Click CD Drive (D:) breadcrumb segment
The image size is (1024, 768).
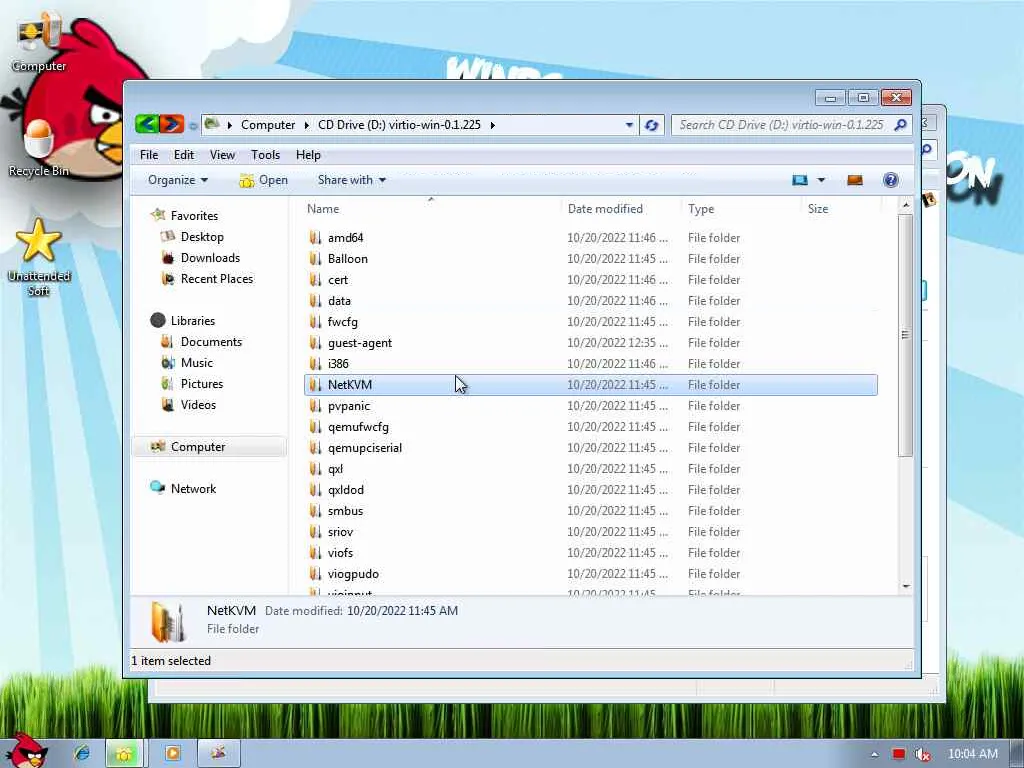click(399, 125)
